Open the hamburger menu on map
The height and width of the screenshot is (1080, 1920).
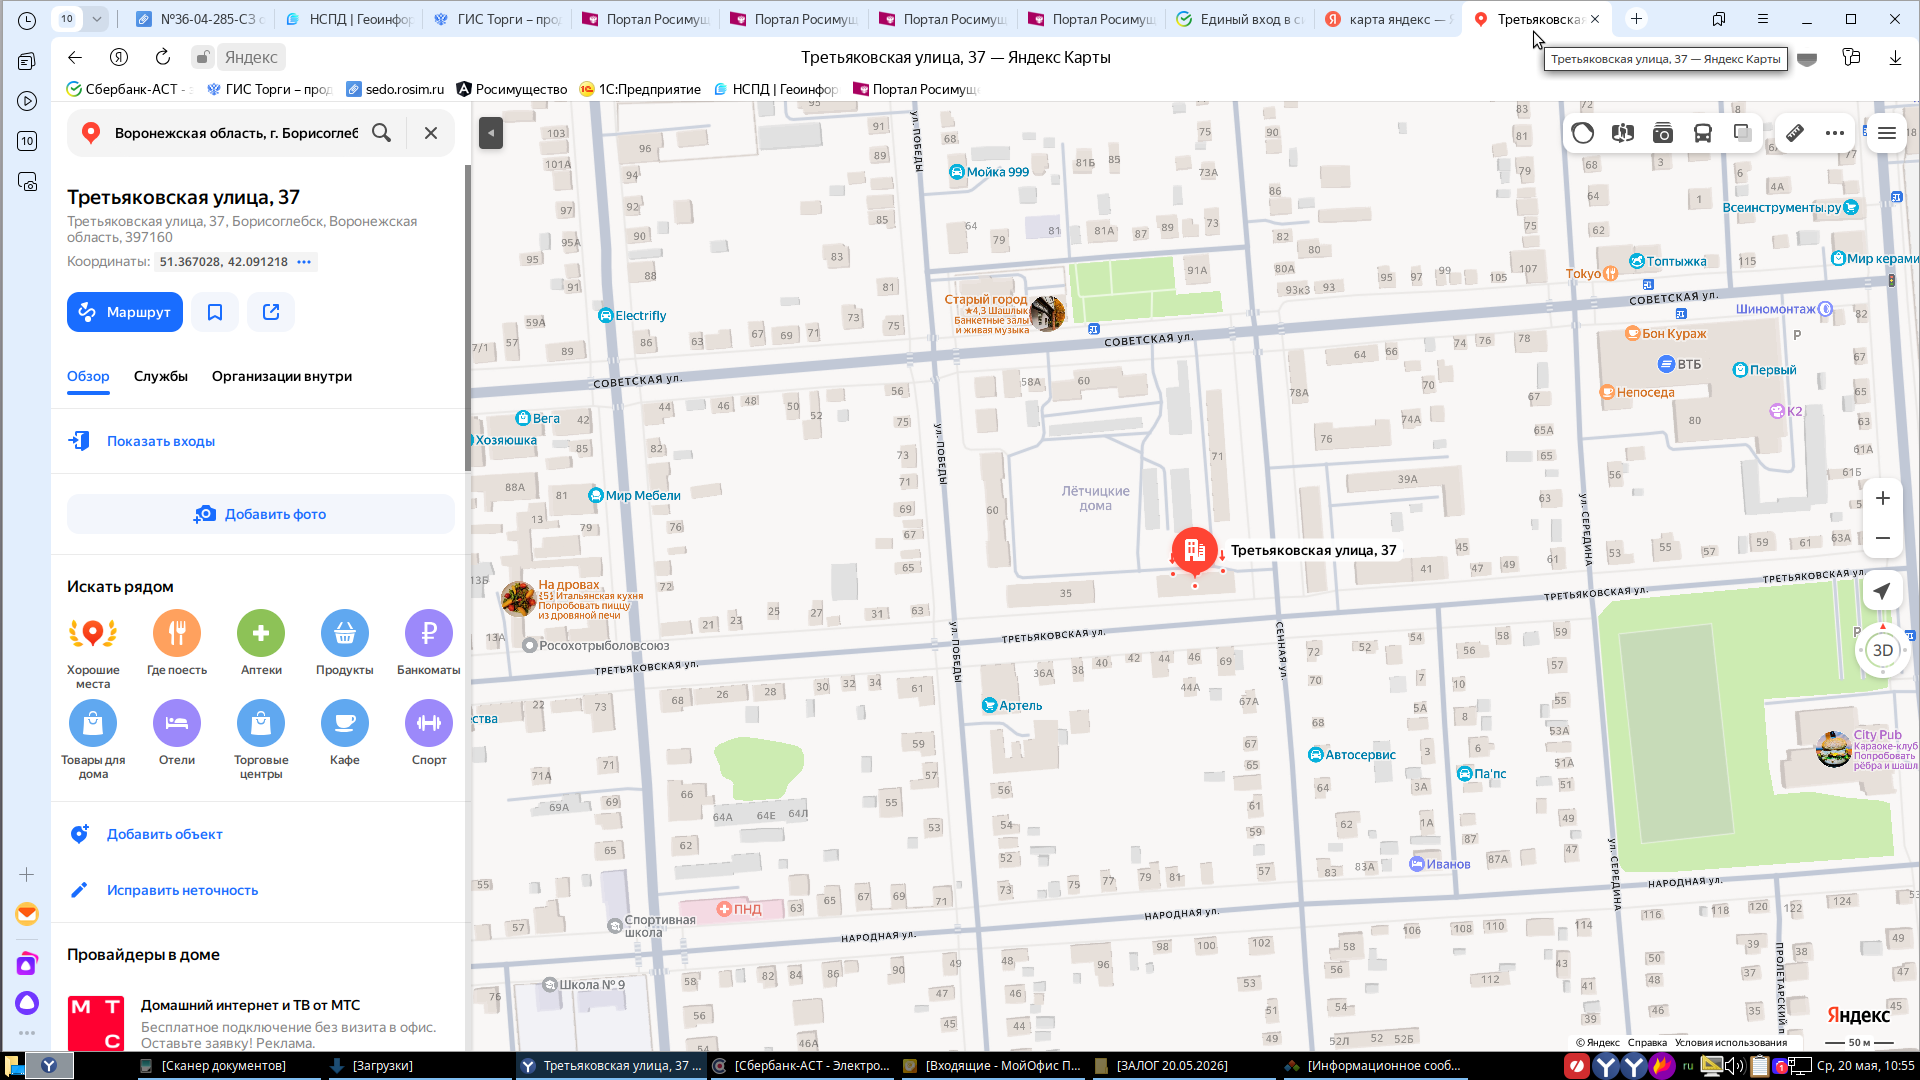[x=1887, y=133]
